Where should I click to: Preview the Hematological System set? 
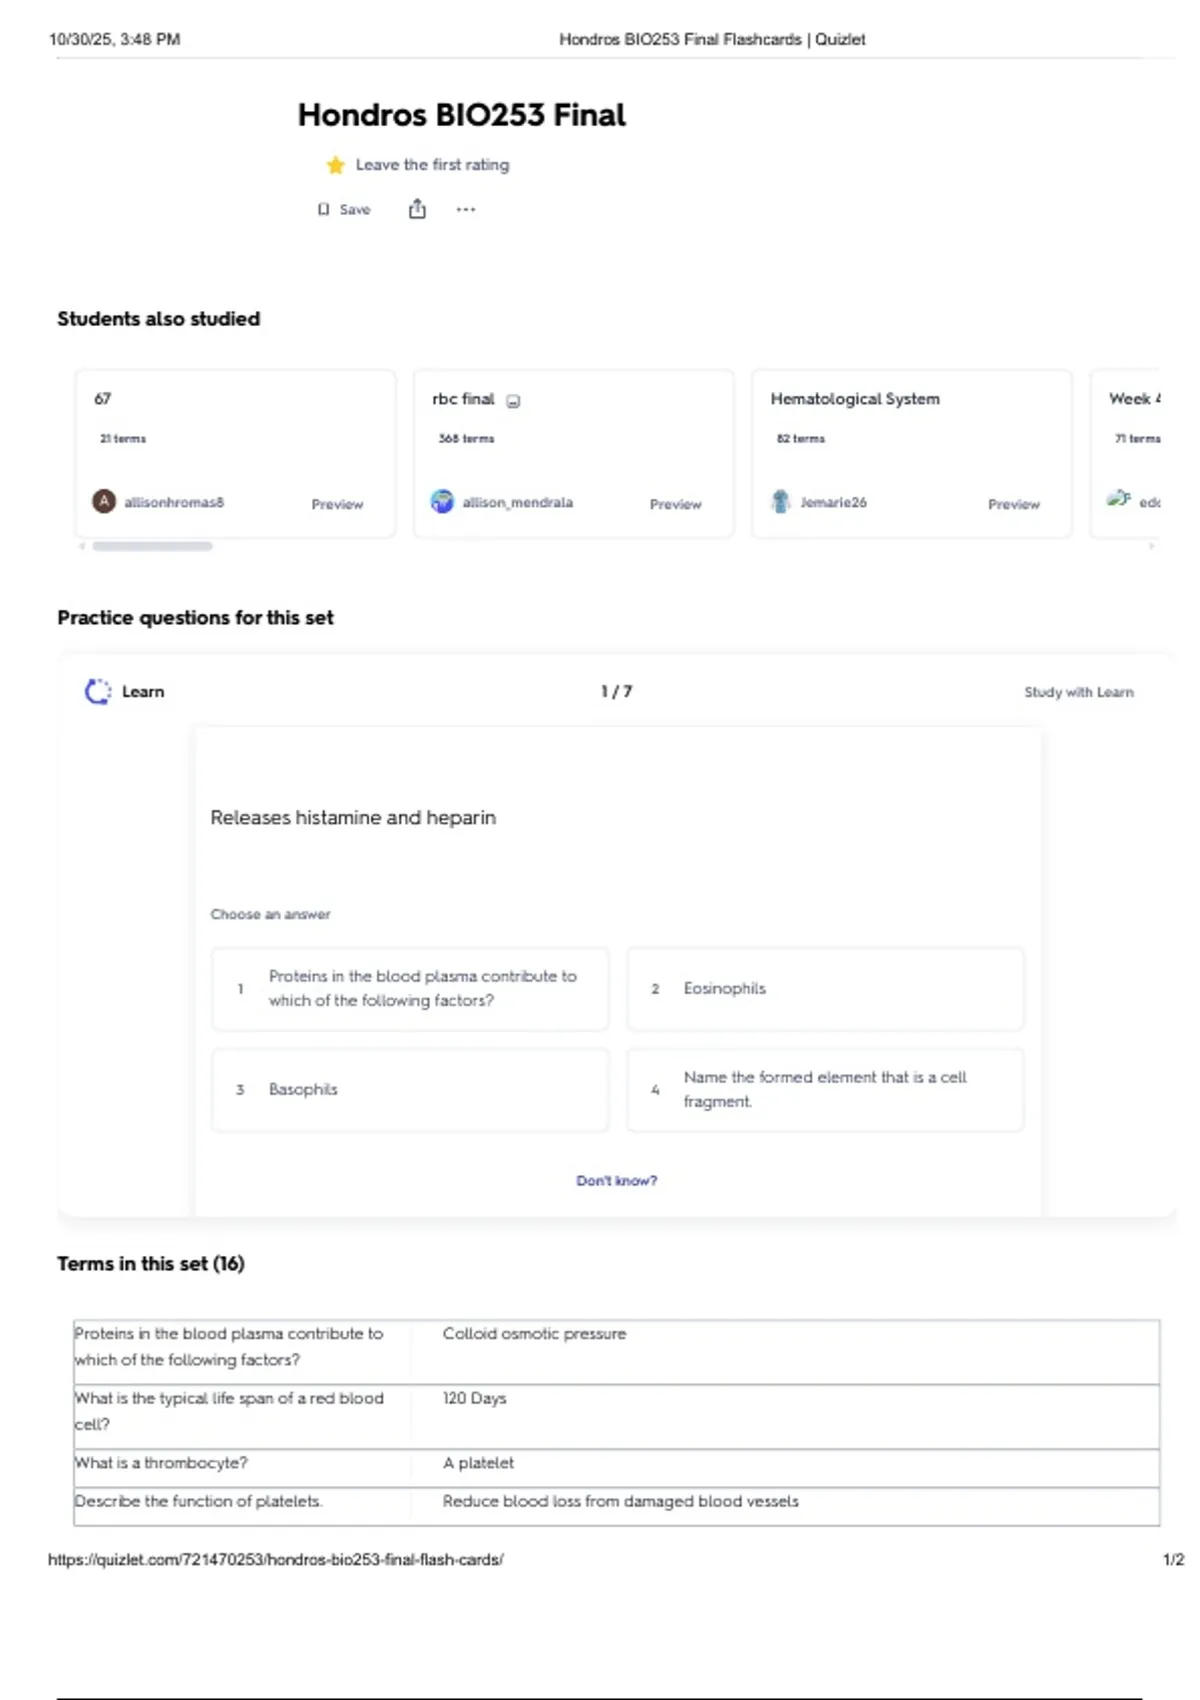pyautogui.click(x=1014, y=504)
